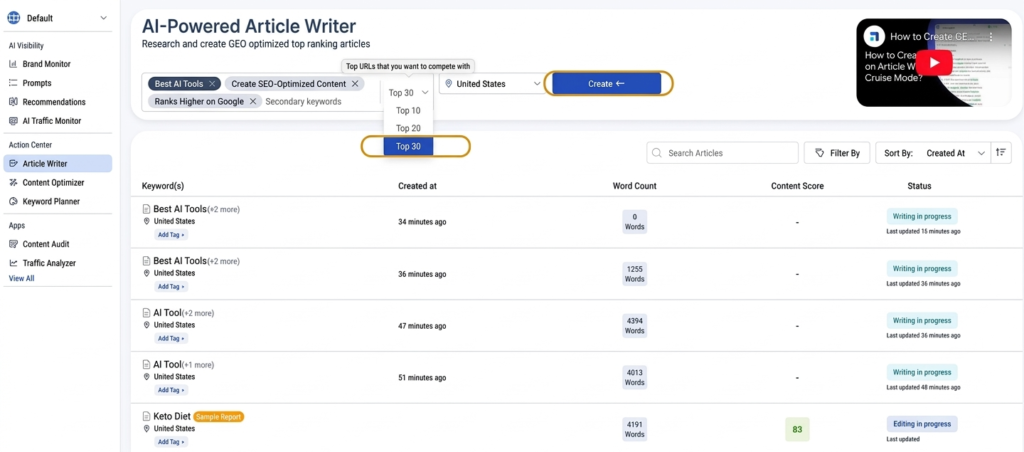Viewport: 1024px width, 452px height.
Task: Click the document icon beside Keto Diet
Action: click(146, 416)
